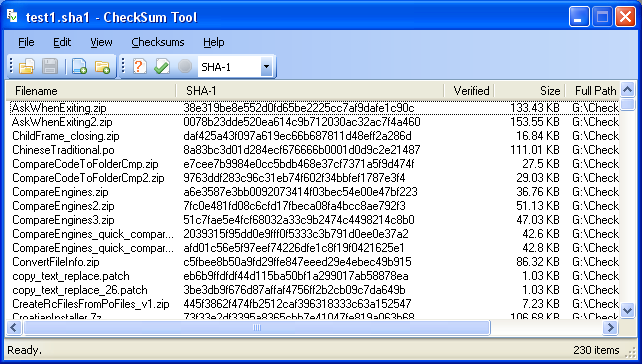Click the hash starting with 8a83bc3d01d2
The width and height of the screenshot is (642, 364).
coord(302,150)
